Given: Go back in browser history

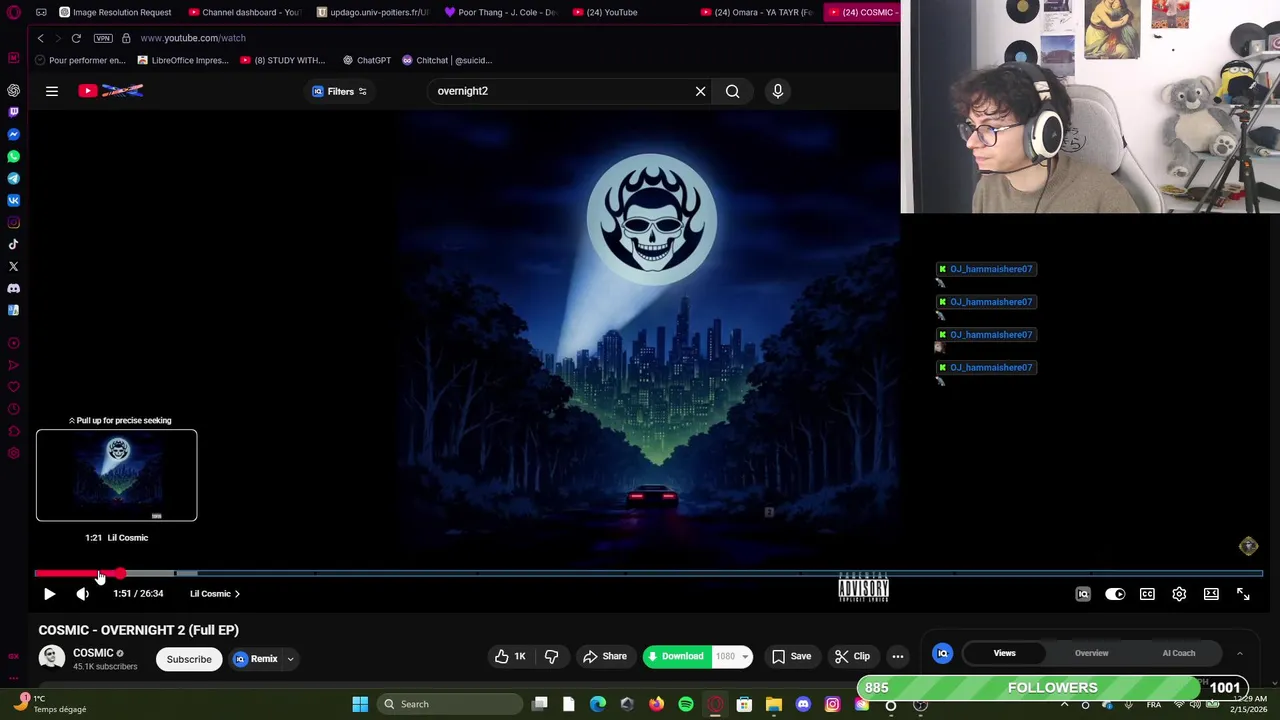Looking at the screenshot, I should 40,38.
